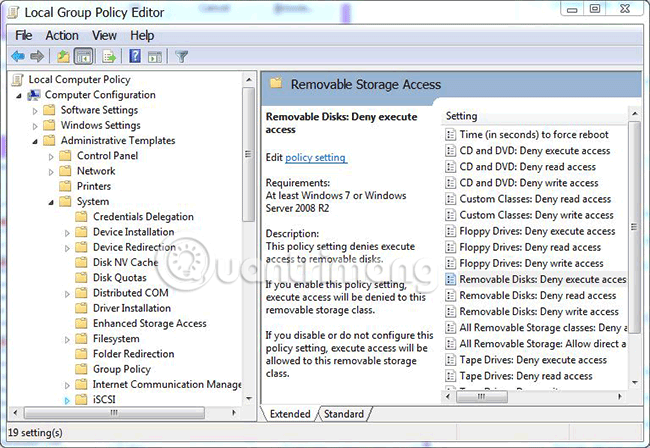Viewport: 650px width, 448px height.
Task: Click the policy setting link
Action: (x=315, y=157)
